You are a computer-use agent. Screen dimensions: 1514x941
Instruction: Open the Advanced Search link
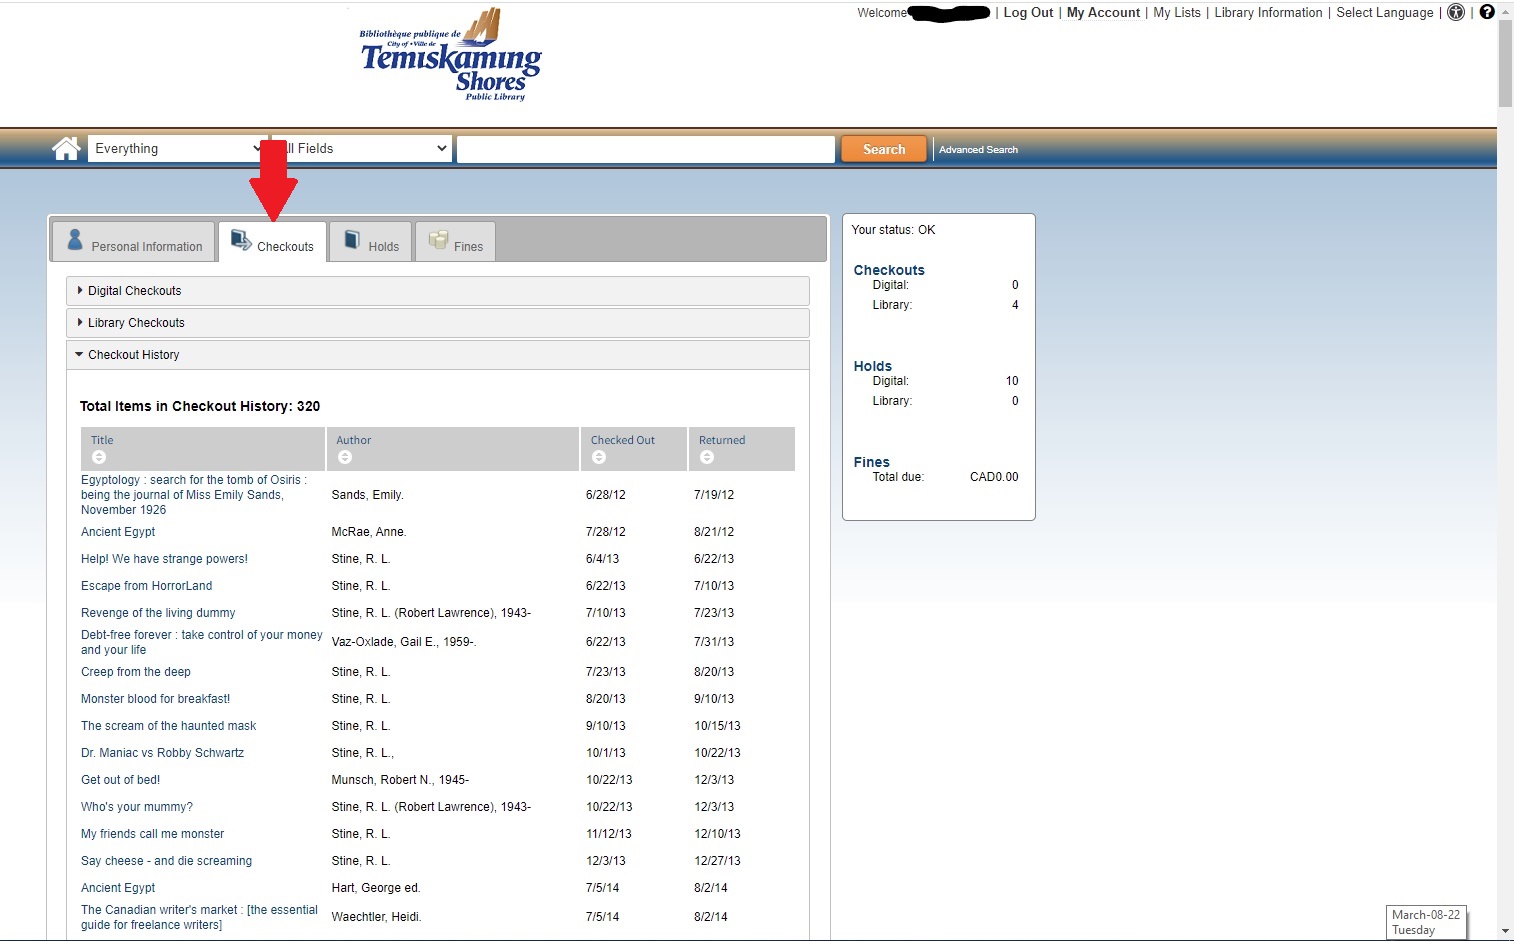(x=978, y=150)
